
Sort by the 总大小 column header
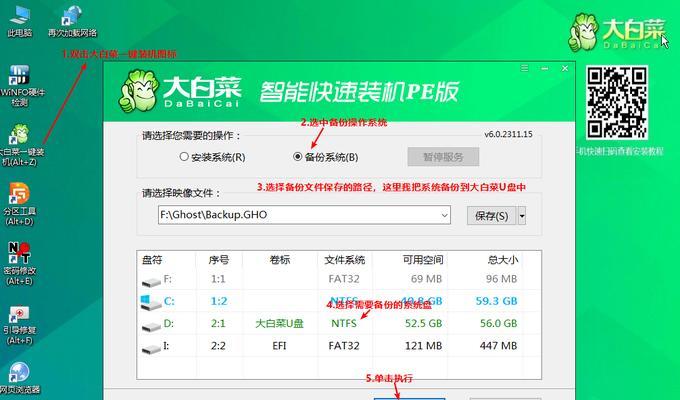coord(503,260)
